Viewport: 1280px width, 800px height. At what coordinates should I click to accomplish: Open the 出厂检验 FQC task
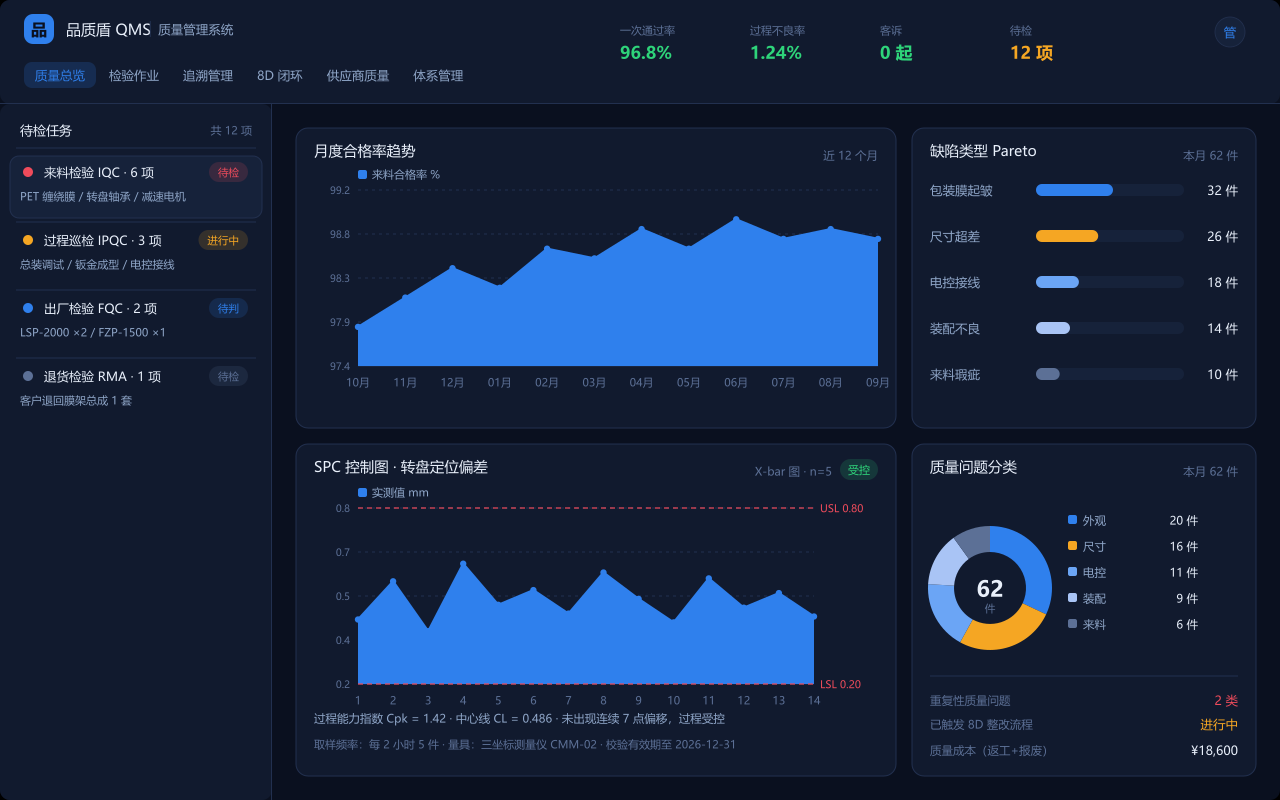click(136, 322)
